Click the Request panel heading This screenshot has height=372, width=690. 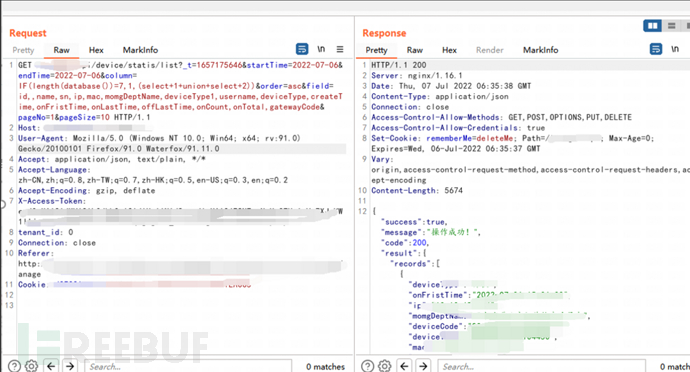[28, 33]
